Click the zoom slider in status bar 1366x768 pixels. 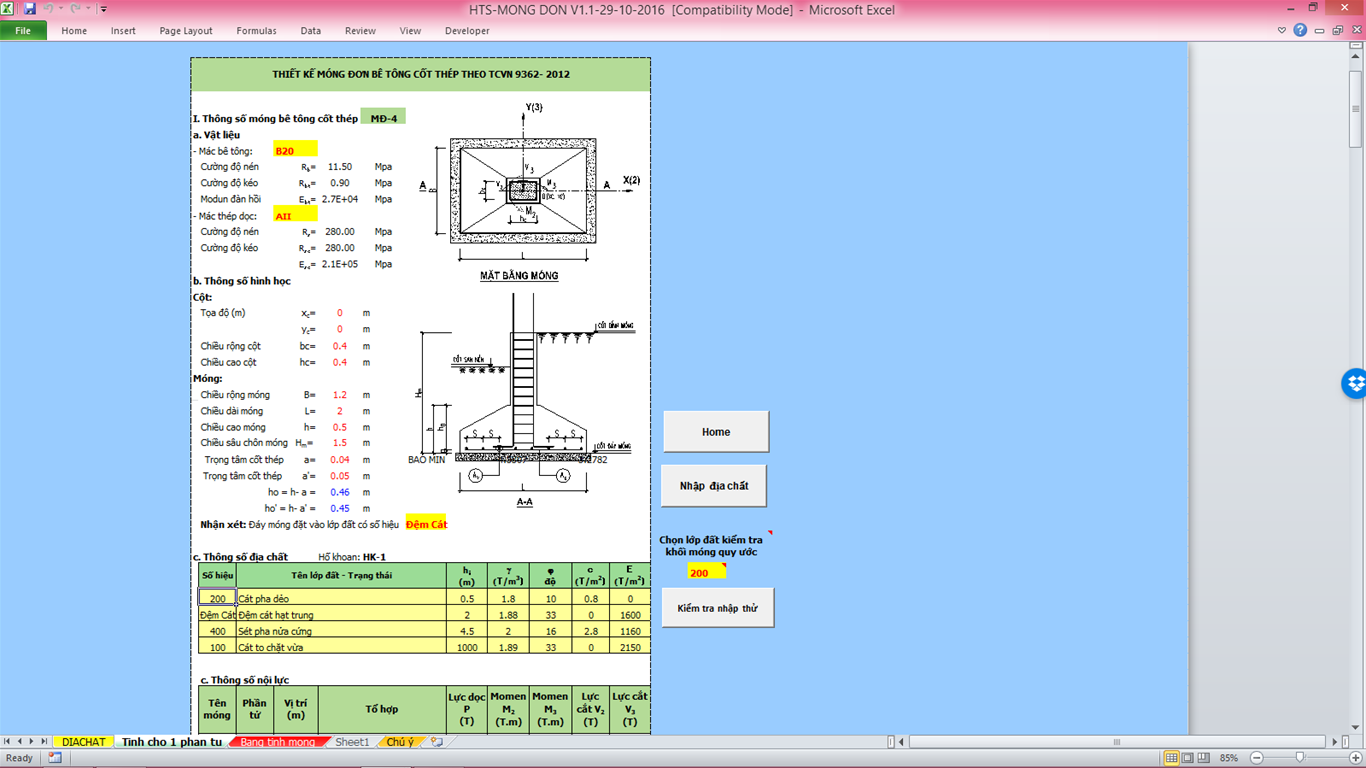click(x=1299, y=758)
